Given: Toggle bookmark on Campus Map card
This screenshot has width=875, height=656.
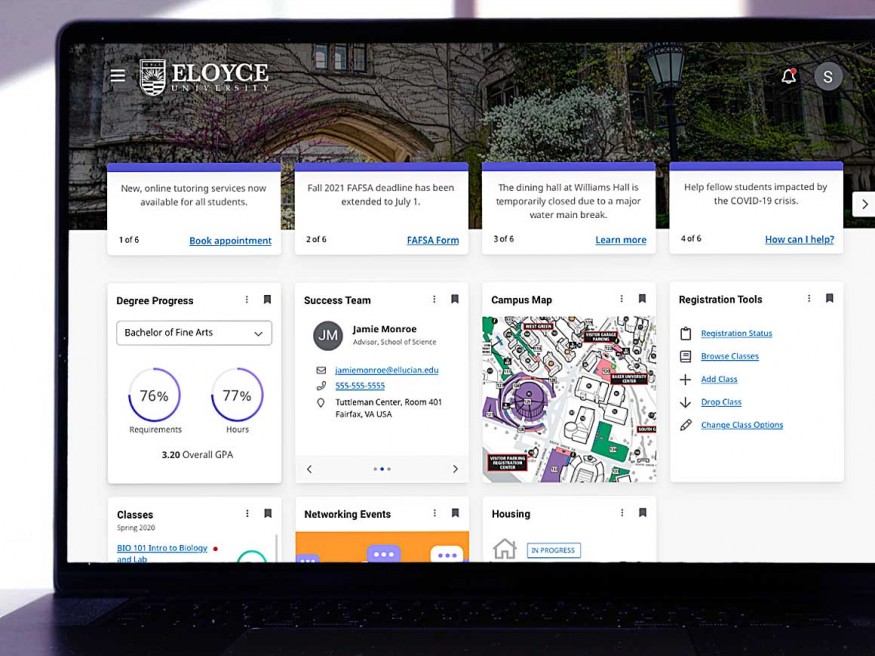Looking at the screenshot, I should [x=642, y=299].
